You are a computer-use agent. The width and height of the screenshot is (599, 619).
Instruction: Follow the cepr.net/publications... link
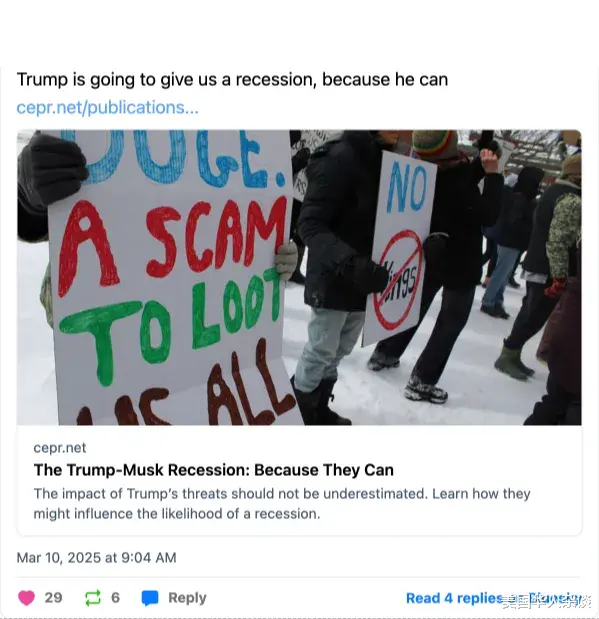click(x=107, y=107)
